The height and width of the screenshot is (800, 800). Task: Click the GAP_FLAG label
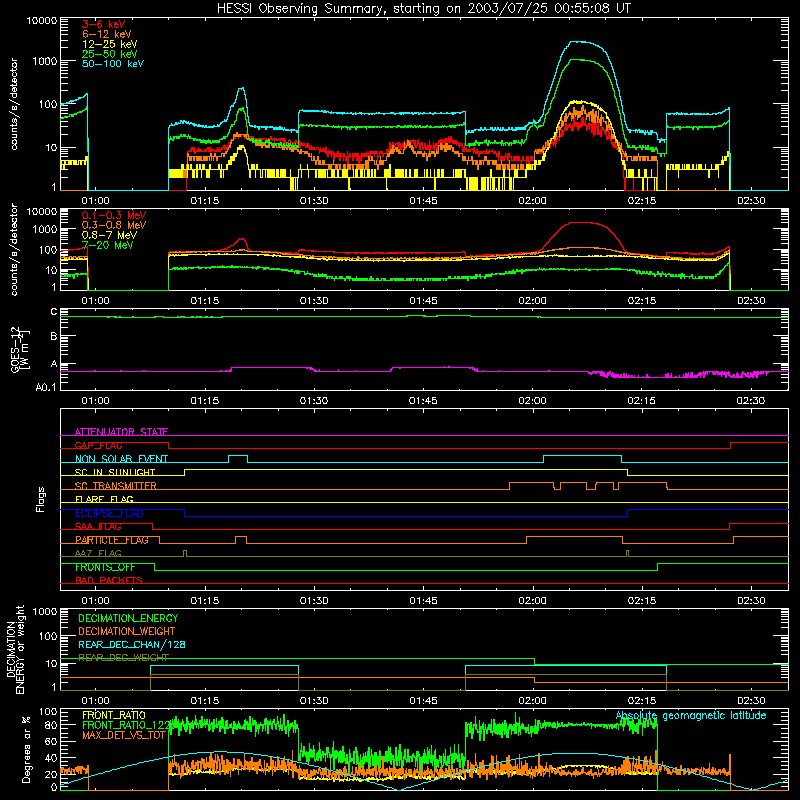98,445
